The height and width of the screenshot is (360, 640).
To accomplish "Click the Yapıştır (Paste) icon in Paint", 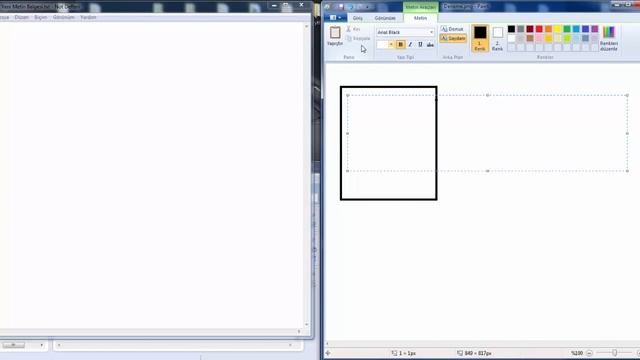I will click(x=335, y=33).
